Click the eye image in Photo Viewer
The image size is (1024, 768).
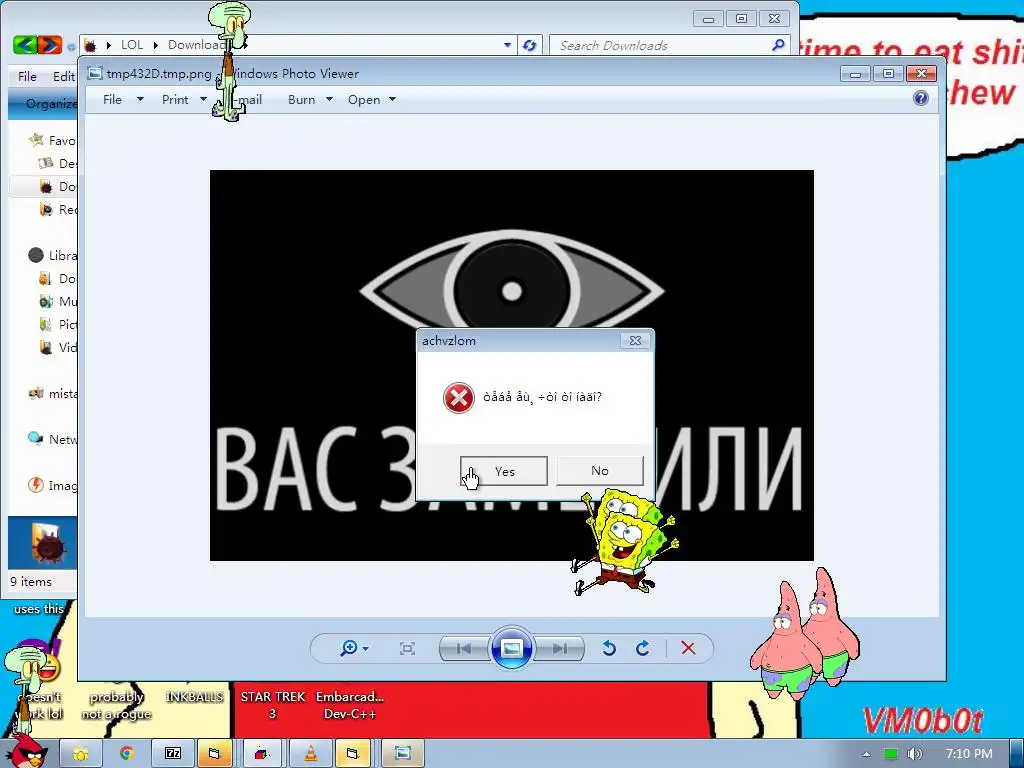coord(511,290)
